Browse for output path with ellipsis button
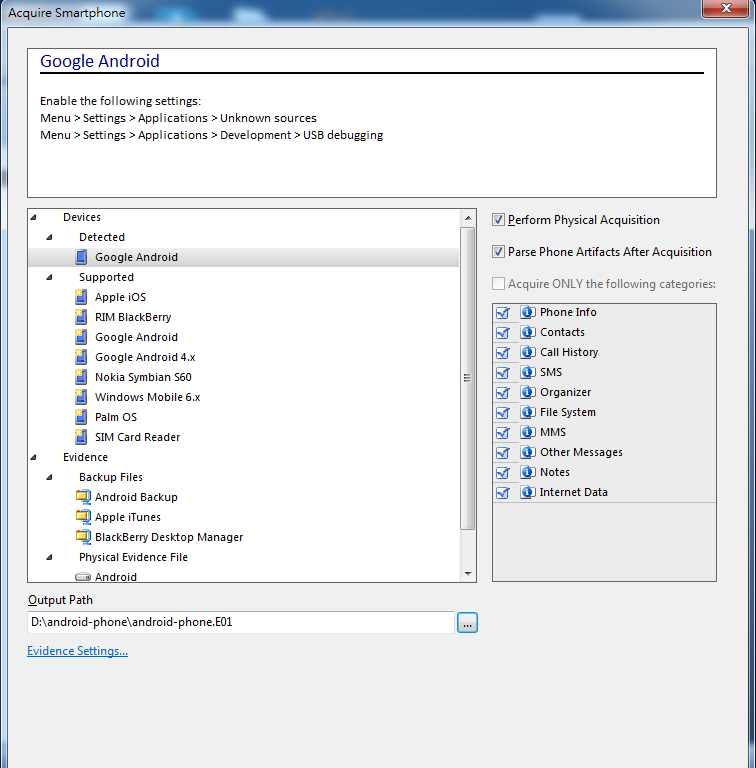This screenshot has width=756, height=768. point(467,623)
